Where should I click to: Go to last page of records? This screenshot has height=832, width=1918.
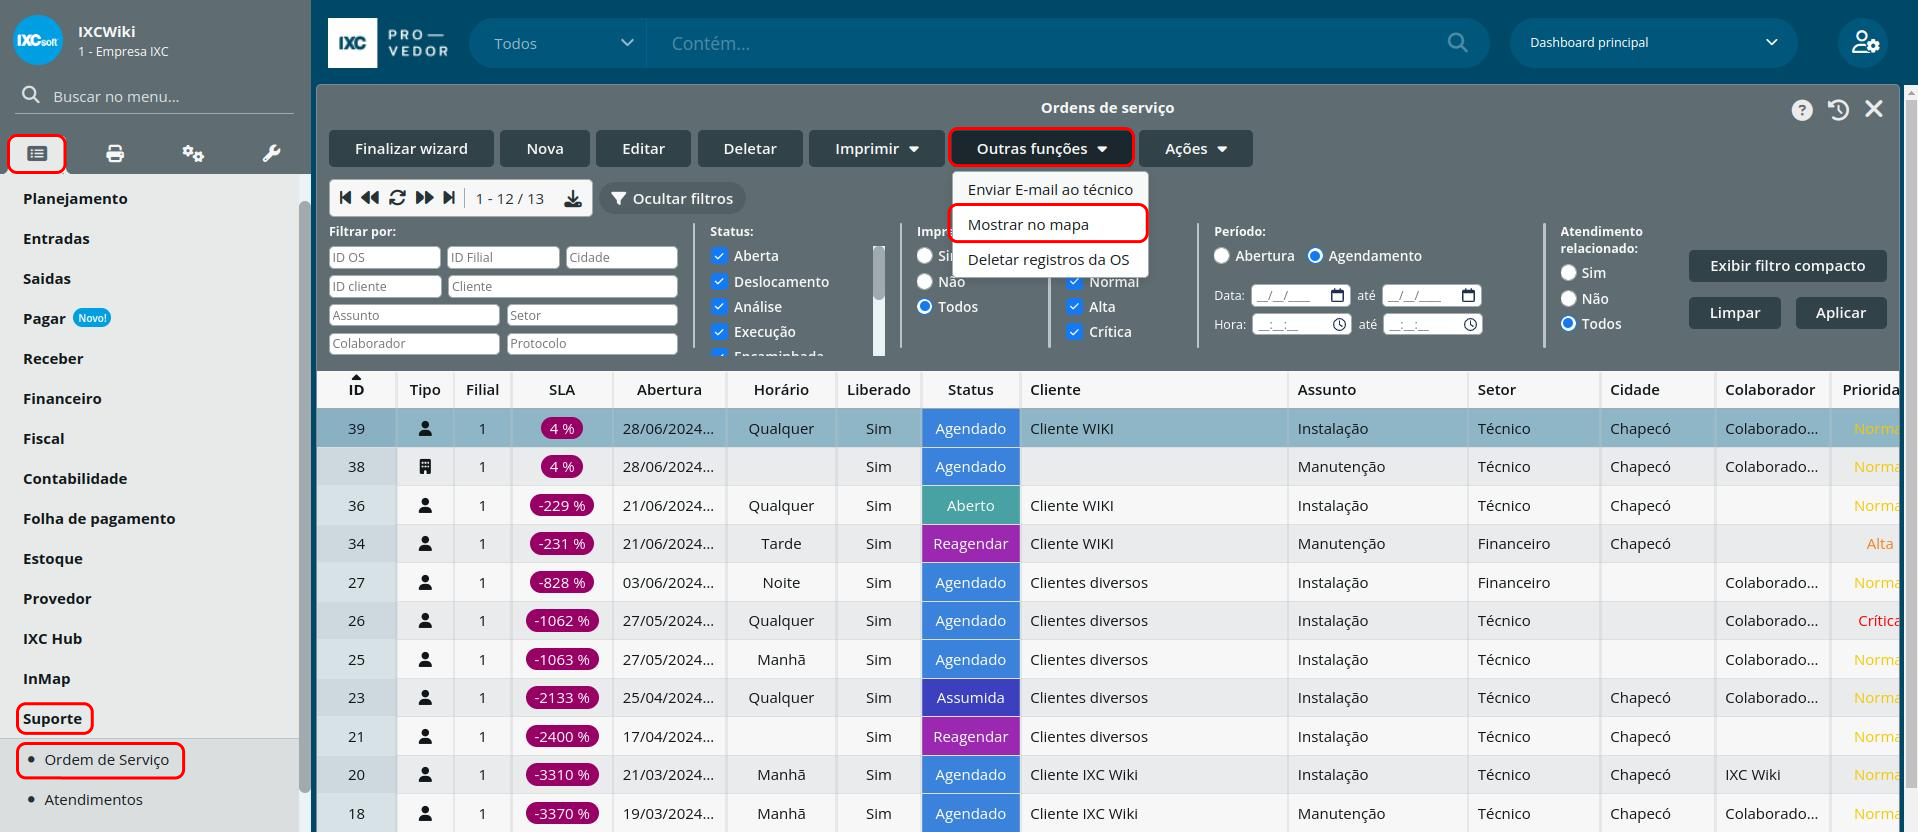(449, 198)
